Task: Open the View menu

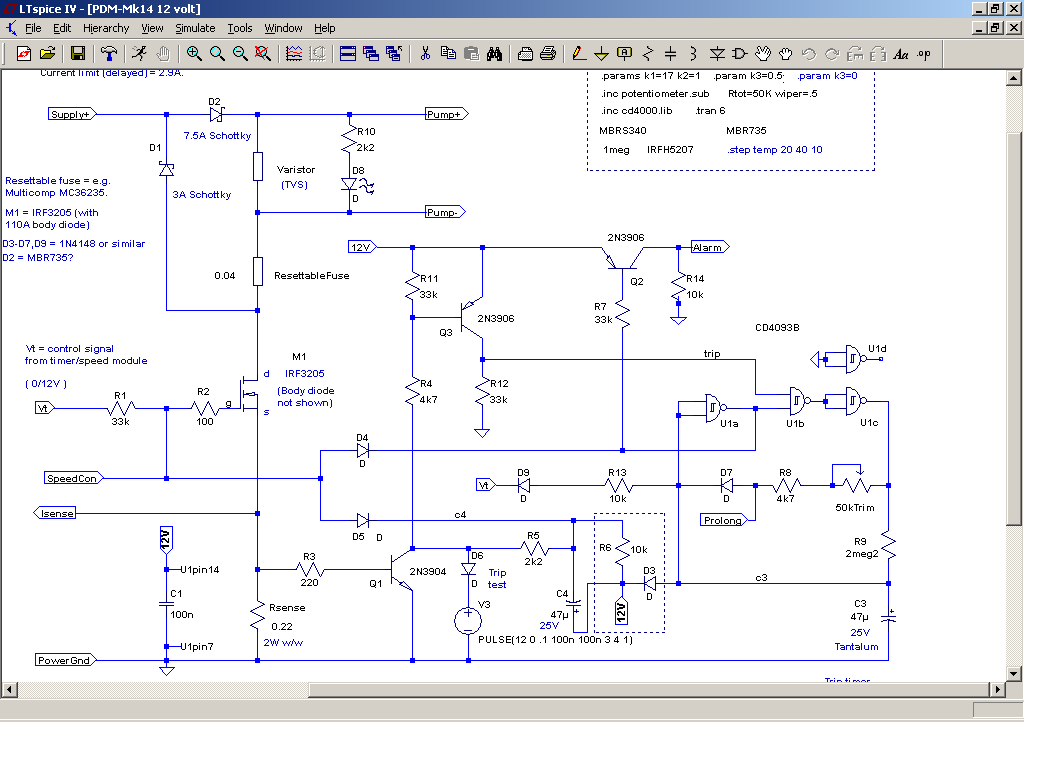Action: [152, 28]
